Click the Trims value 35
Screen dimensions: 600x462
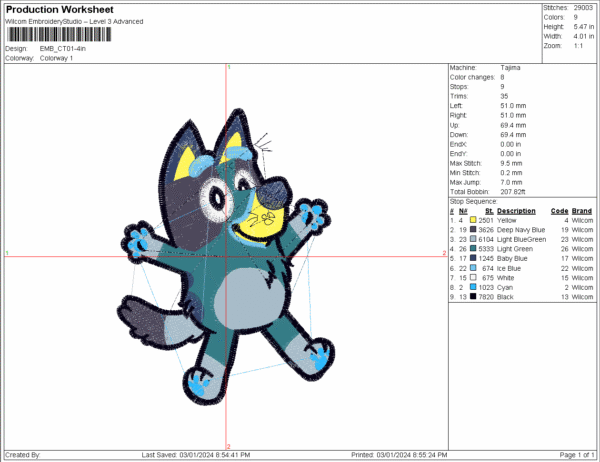click(x=504, y=96)
